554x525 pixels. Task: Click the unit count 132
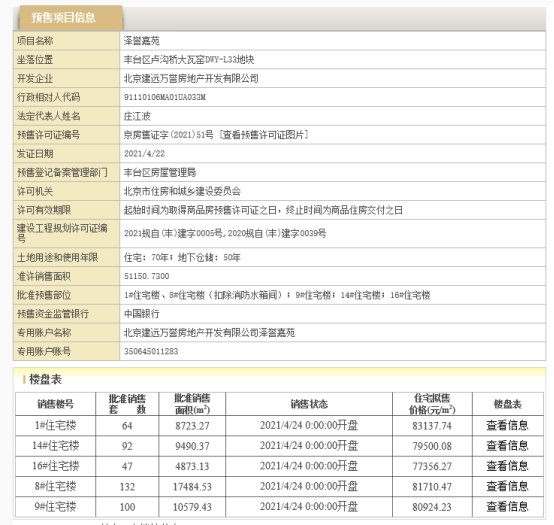click(127, 487)
